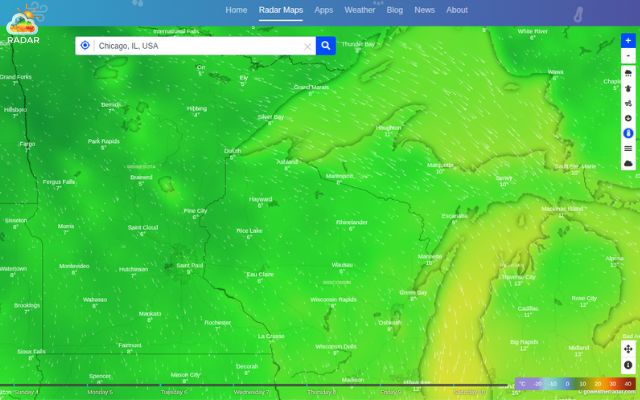Click the Green Bay city label
640x400 pixels.
click(413, 293)
